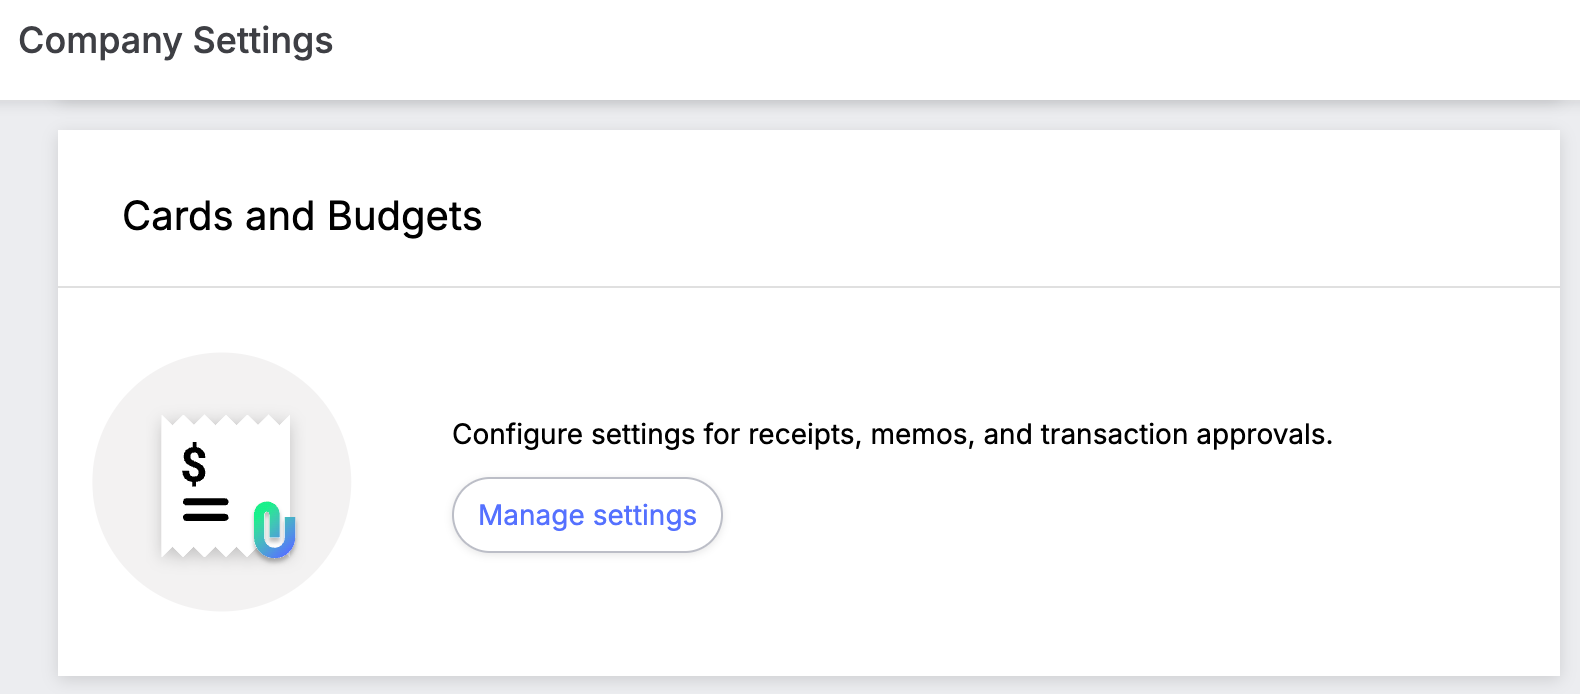Click the gray circle behind the receipt
This screenshot has width=1580, height=694.
point(222,482)
